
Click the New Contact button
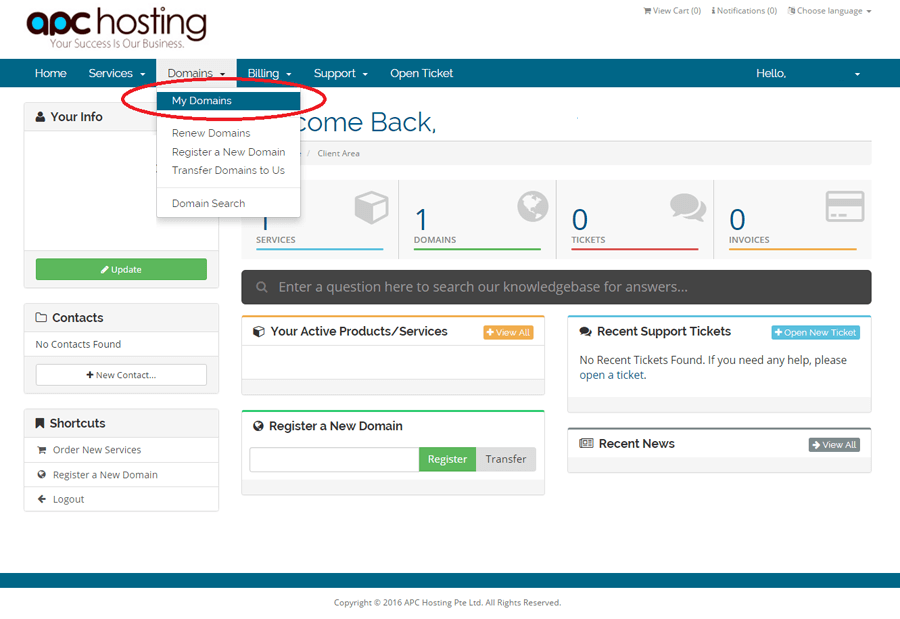click(121, 375)
